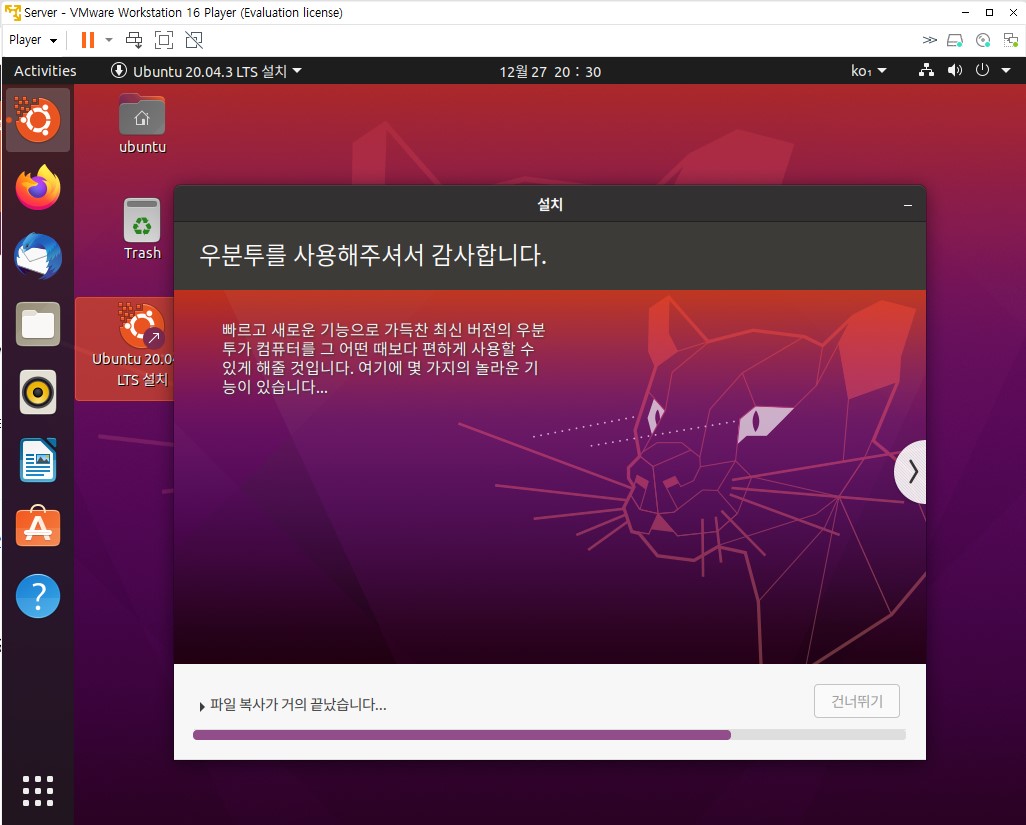Launch Thunderbird mail from the dock
This screenshot has height=825, width=1026.
[x=38, y=256]
